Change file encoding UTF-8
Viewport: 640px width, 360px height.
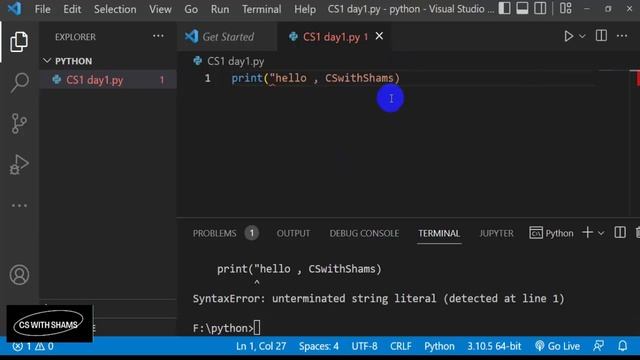coord(364,347)
